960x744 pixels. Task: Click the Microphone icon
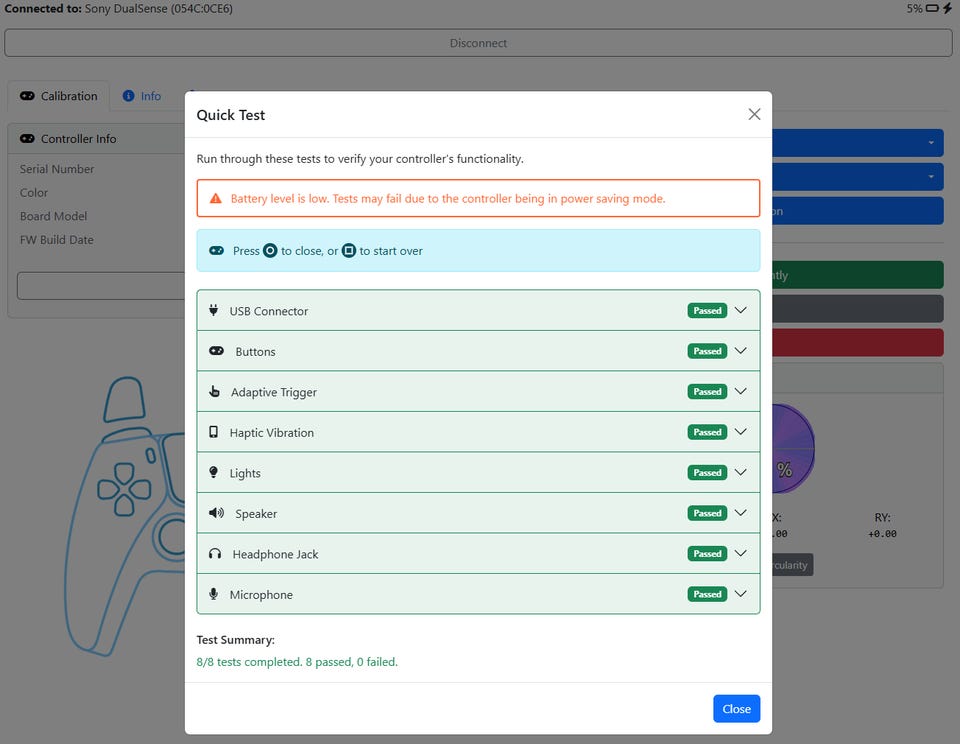tap(213, 594)
